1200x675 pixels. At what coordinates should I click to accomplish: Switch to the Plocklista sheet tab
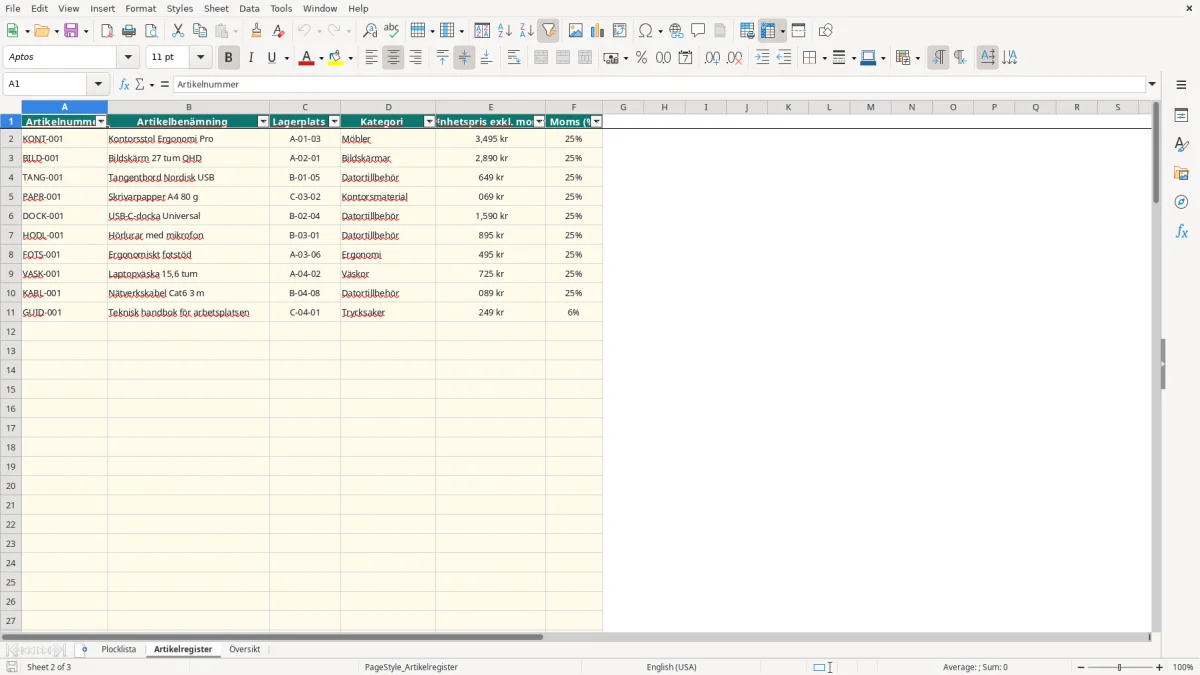tap(119, 650)
